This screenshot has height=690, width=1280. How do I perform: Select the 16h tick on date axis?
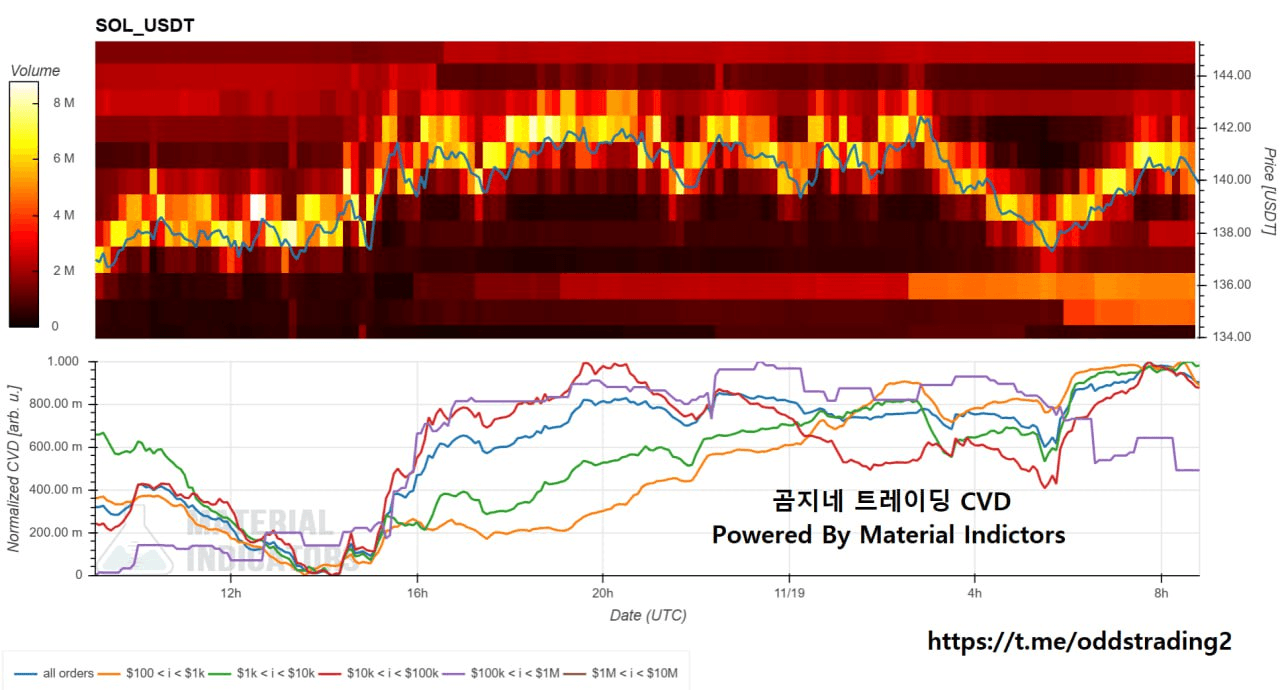(x=417, y=592)
